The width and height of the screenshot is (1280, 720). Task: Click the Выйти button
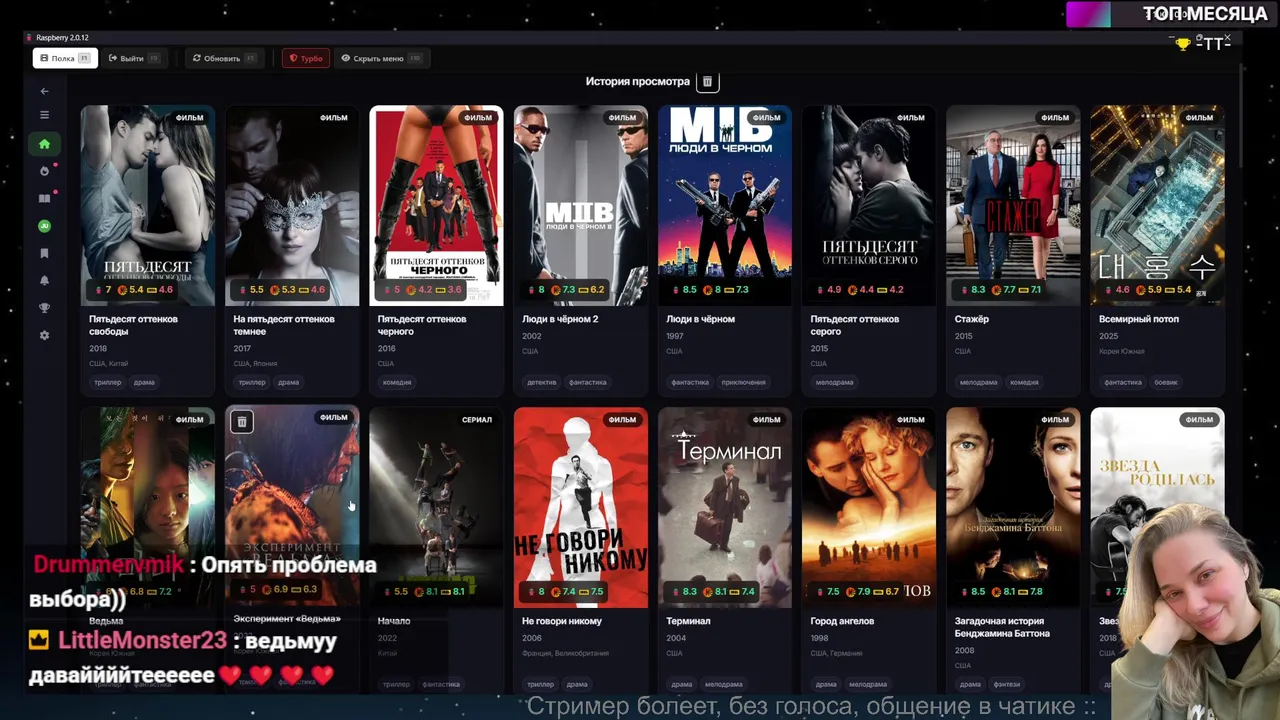click(134, 58)
